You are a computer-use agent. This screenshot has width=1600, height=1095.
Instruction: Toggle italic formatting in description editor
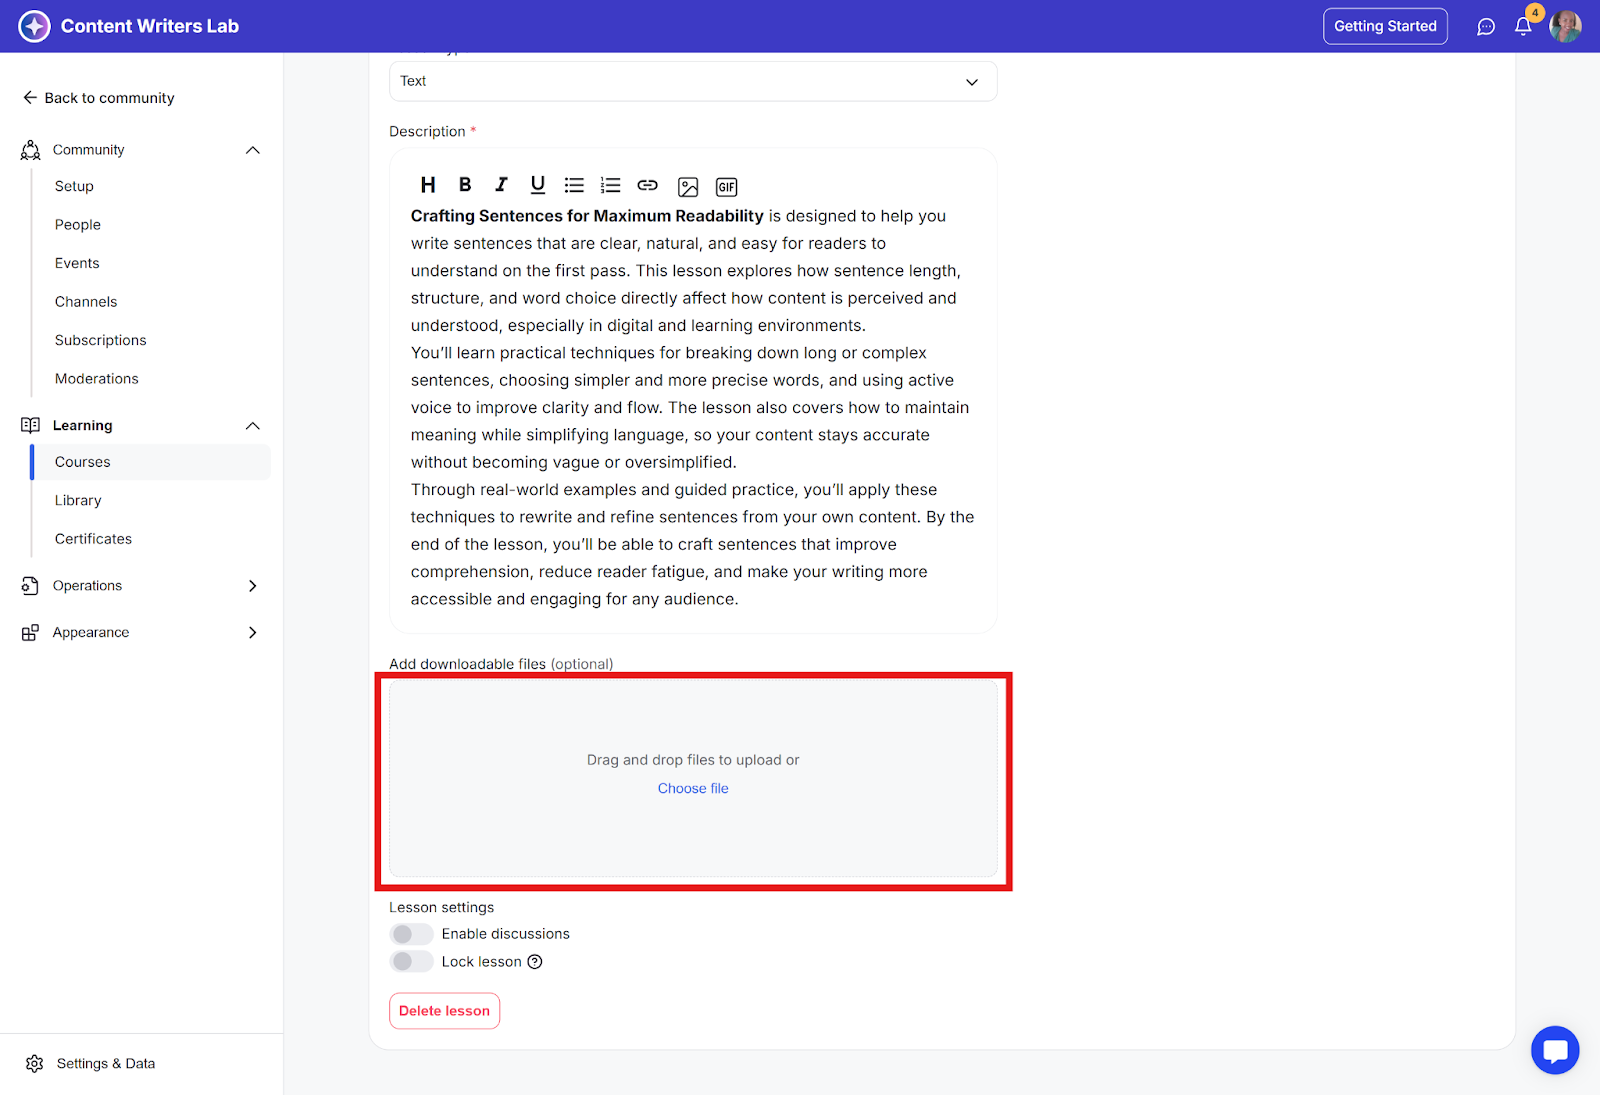(501, 185)
